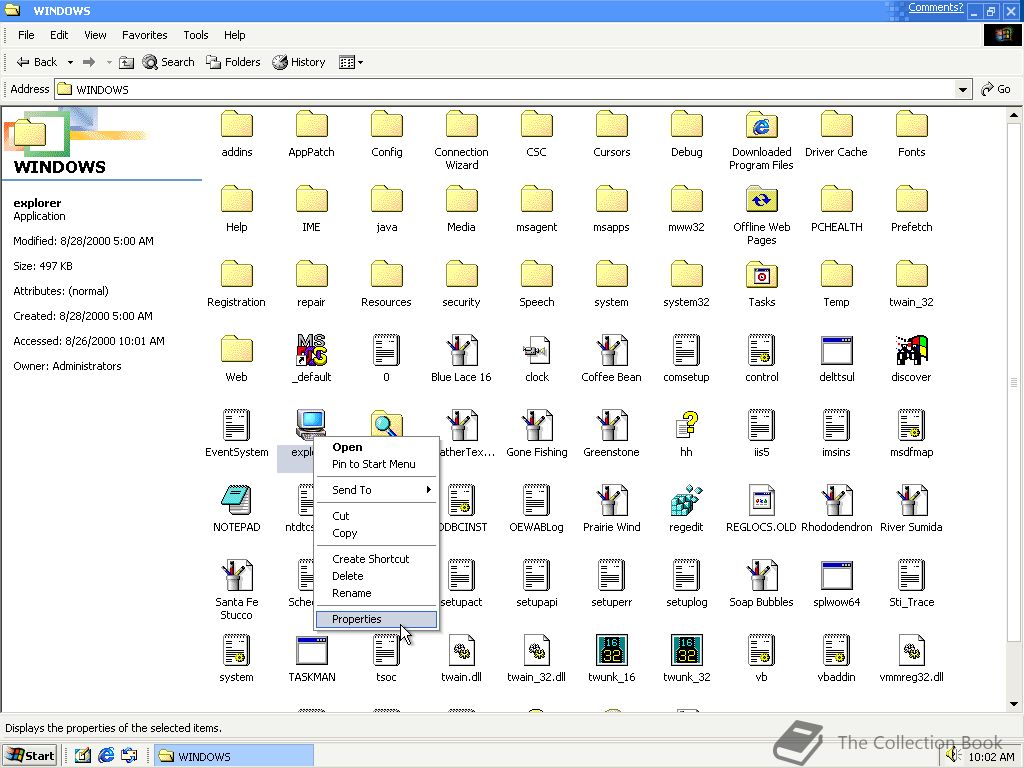
Task: Select the TASKMAN application icon
Action: point(312,651)
